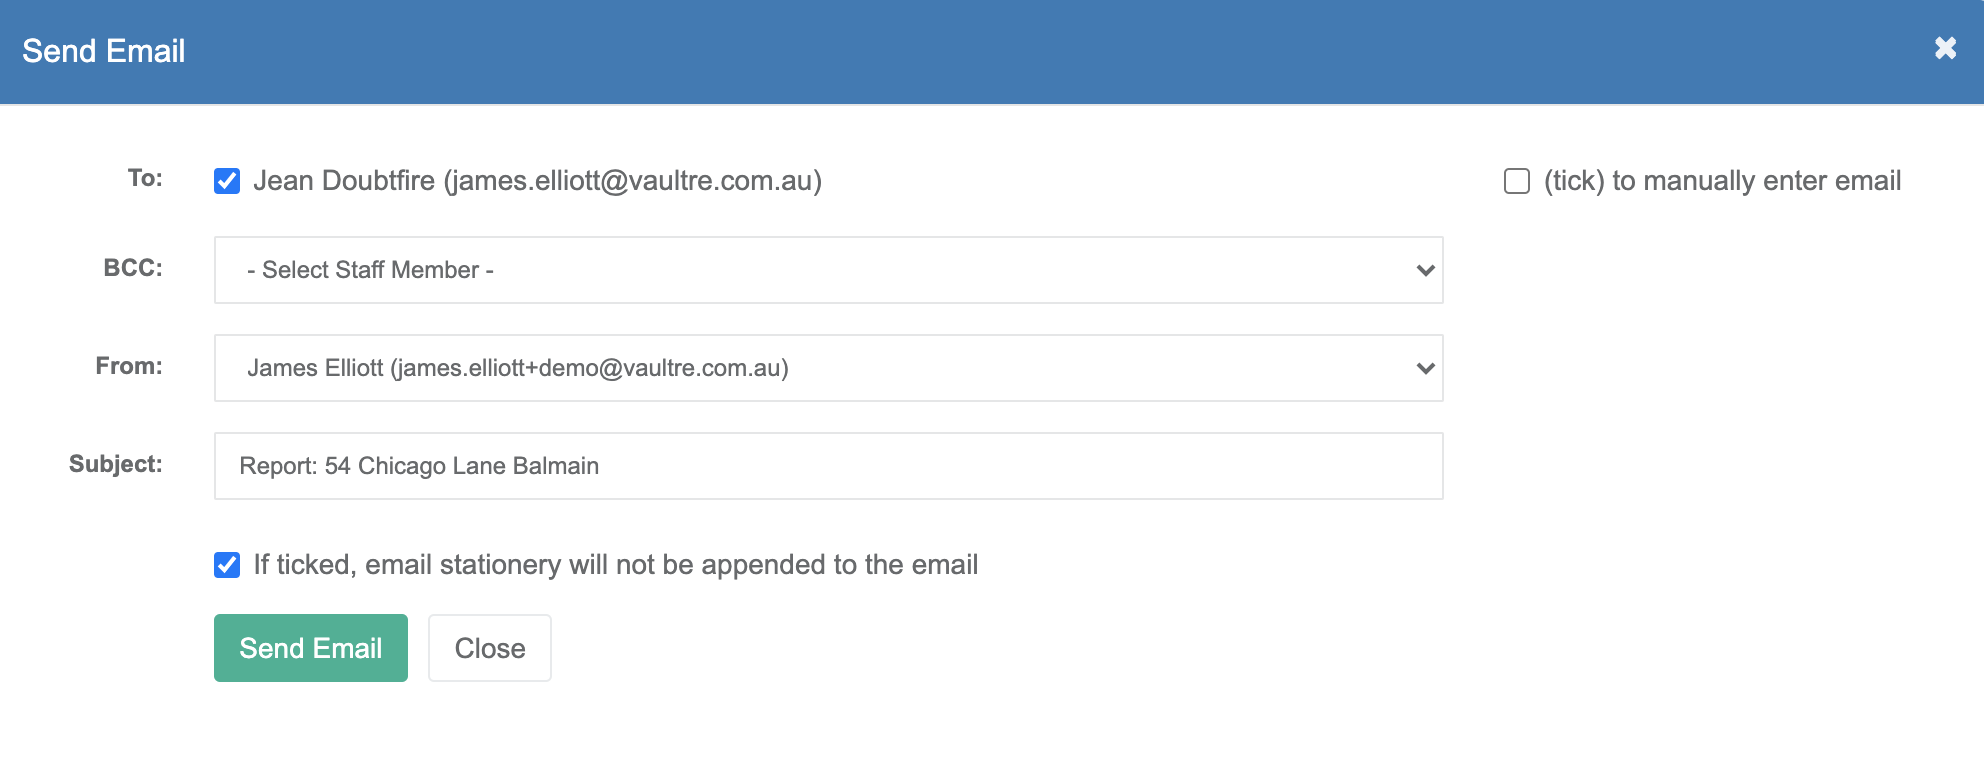
Task: Tick the manually enter email checkbox
Action: tap(1517, 181)
